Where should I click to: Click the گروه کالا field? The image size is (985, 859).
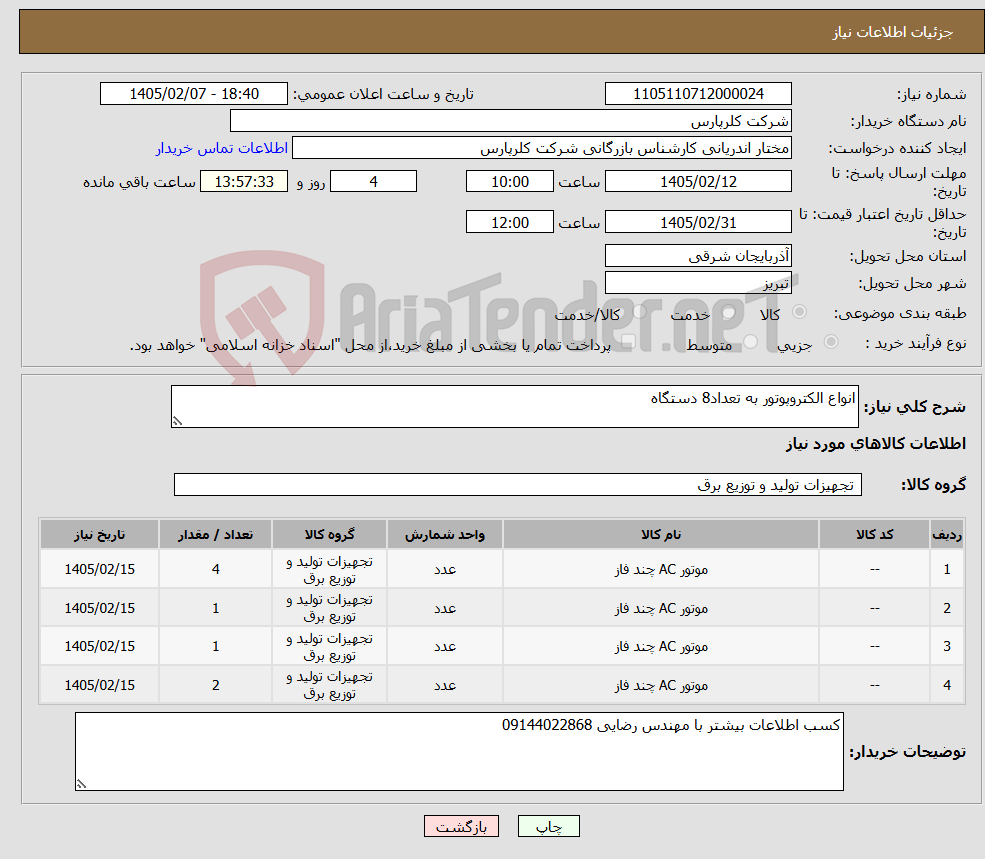coord(518,484)
